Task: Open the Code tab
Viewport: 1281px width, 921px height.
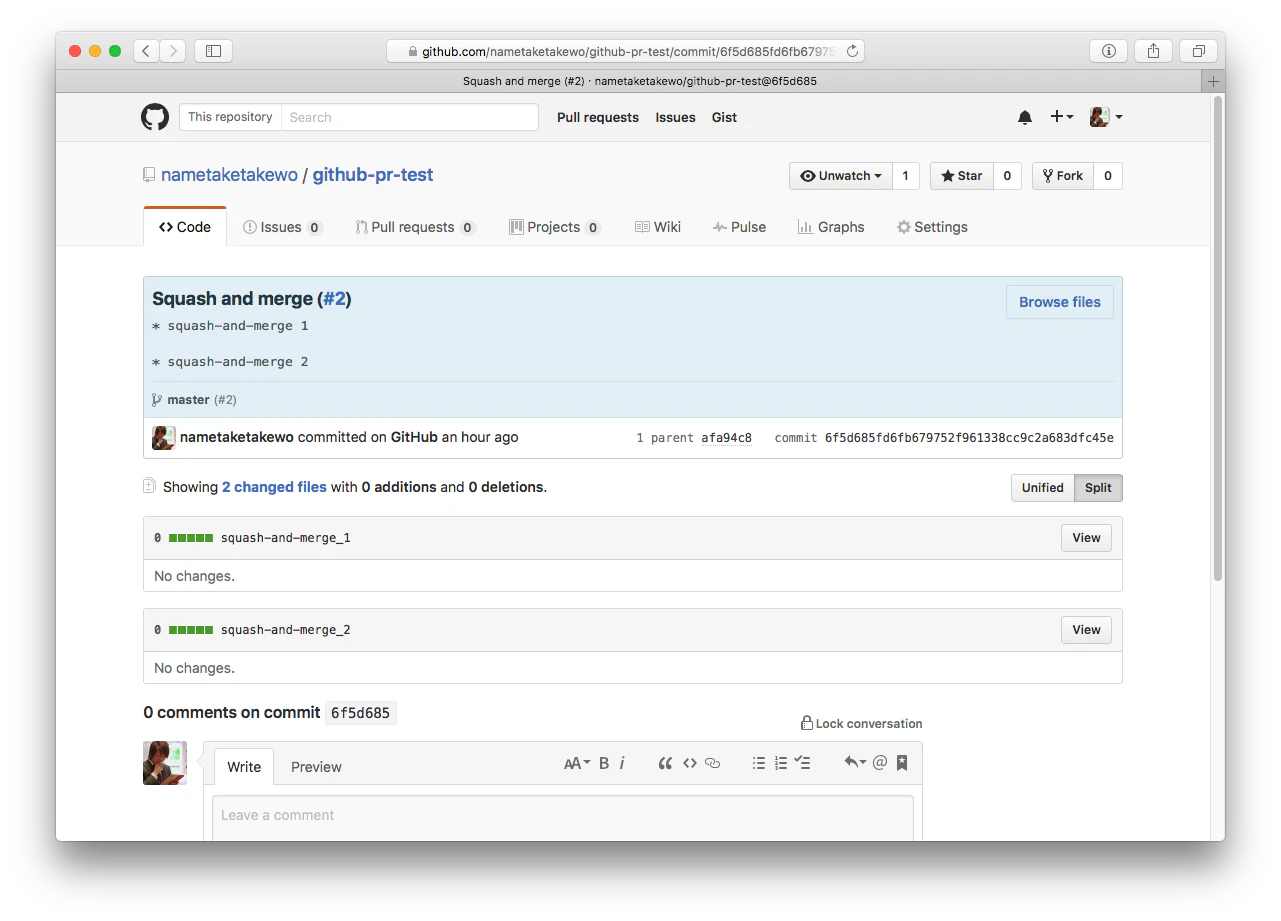Action: pyautogui.click(x=185, y=227)
